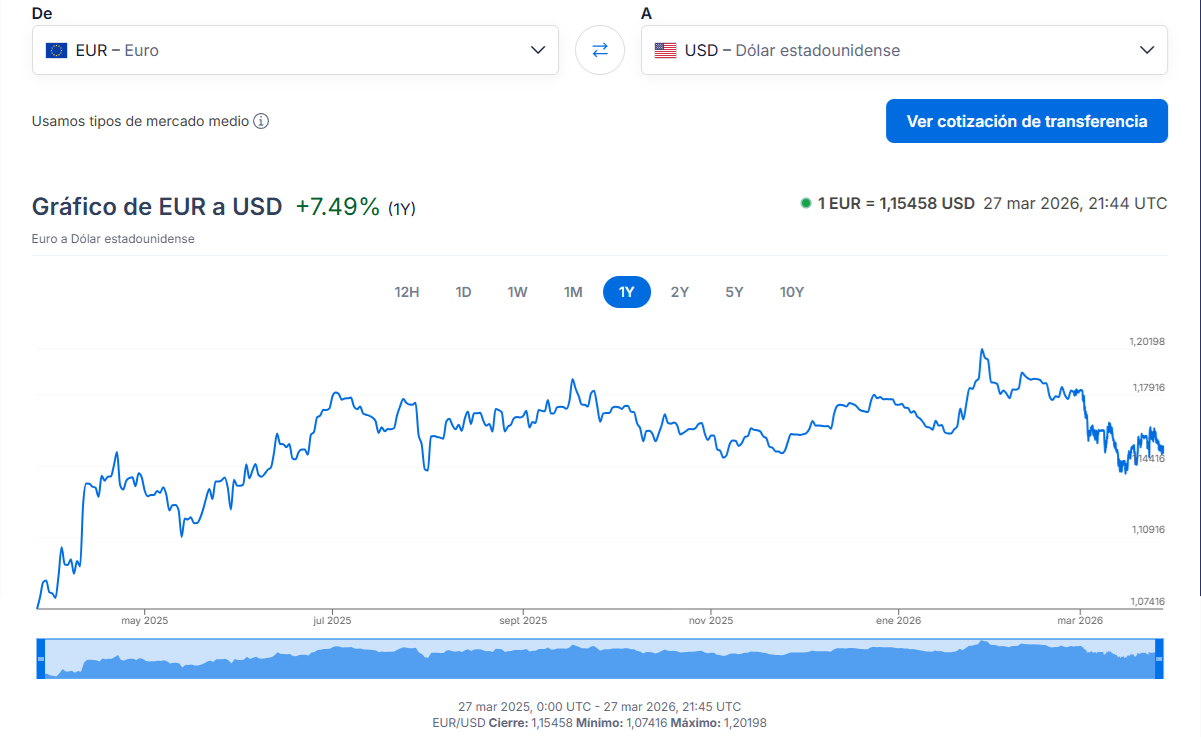
Task: Switch to 5Y chart view
Action: (x=735, y=292)
